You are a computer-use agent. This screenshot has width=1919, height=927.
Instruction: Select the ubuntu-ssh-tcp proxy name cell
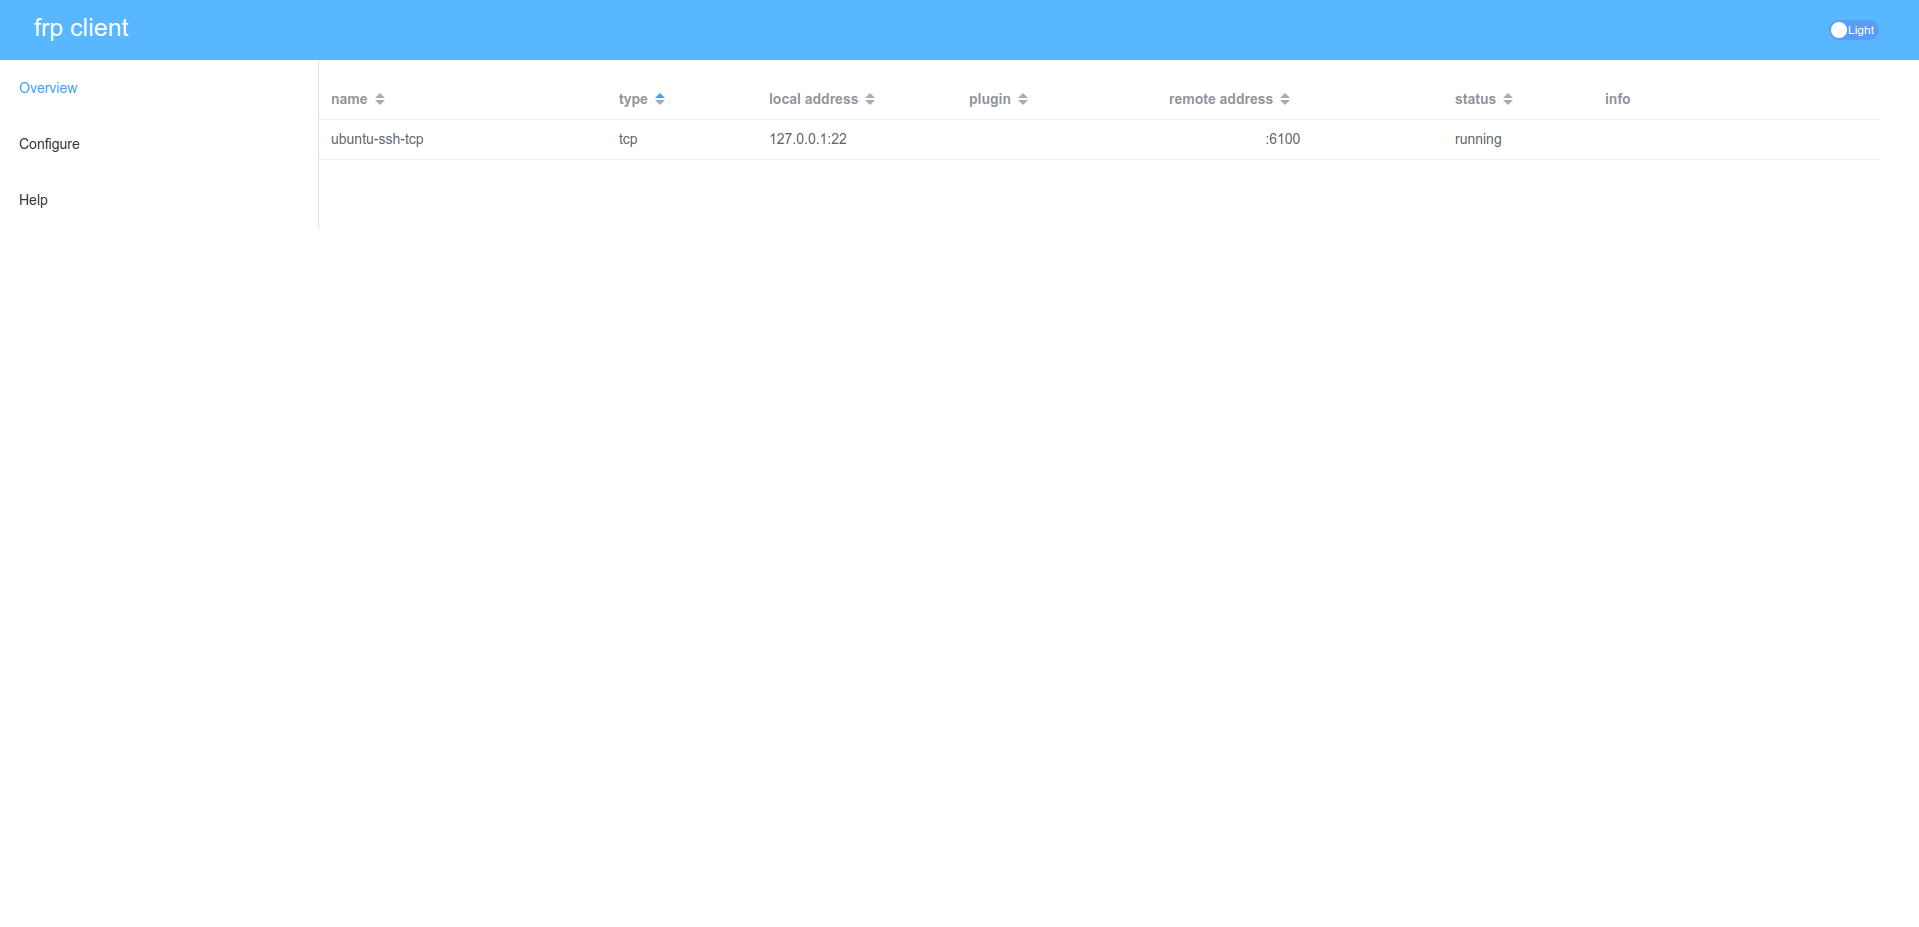pyautogui.click(x=377, y=139)
